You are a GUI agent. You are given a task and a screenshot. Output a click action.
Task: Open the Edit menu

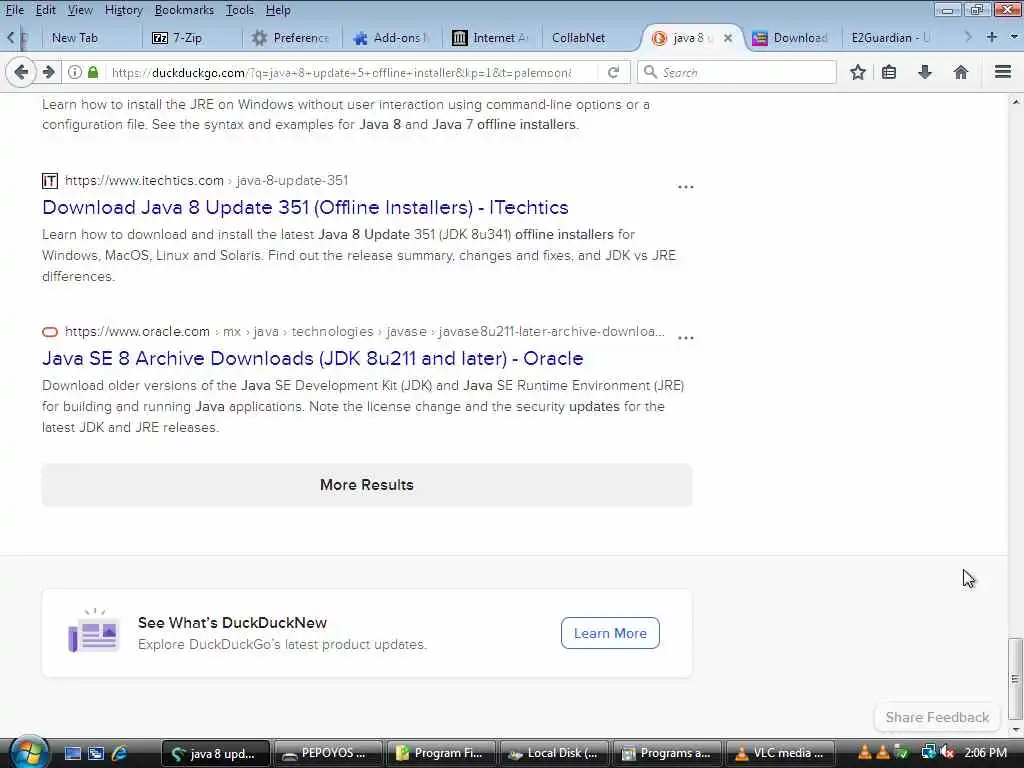click(45, 10)
